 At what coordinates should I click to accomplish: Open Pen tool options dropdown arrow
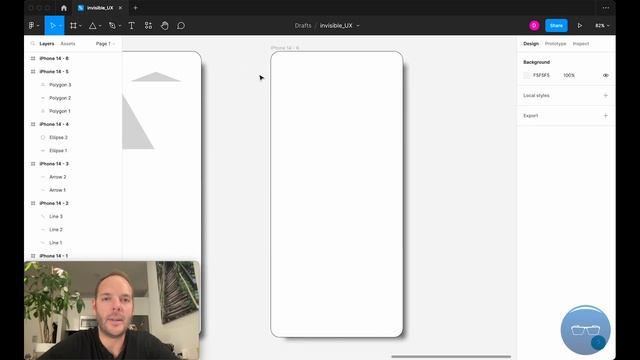pos(120,26)
